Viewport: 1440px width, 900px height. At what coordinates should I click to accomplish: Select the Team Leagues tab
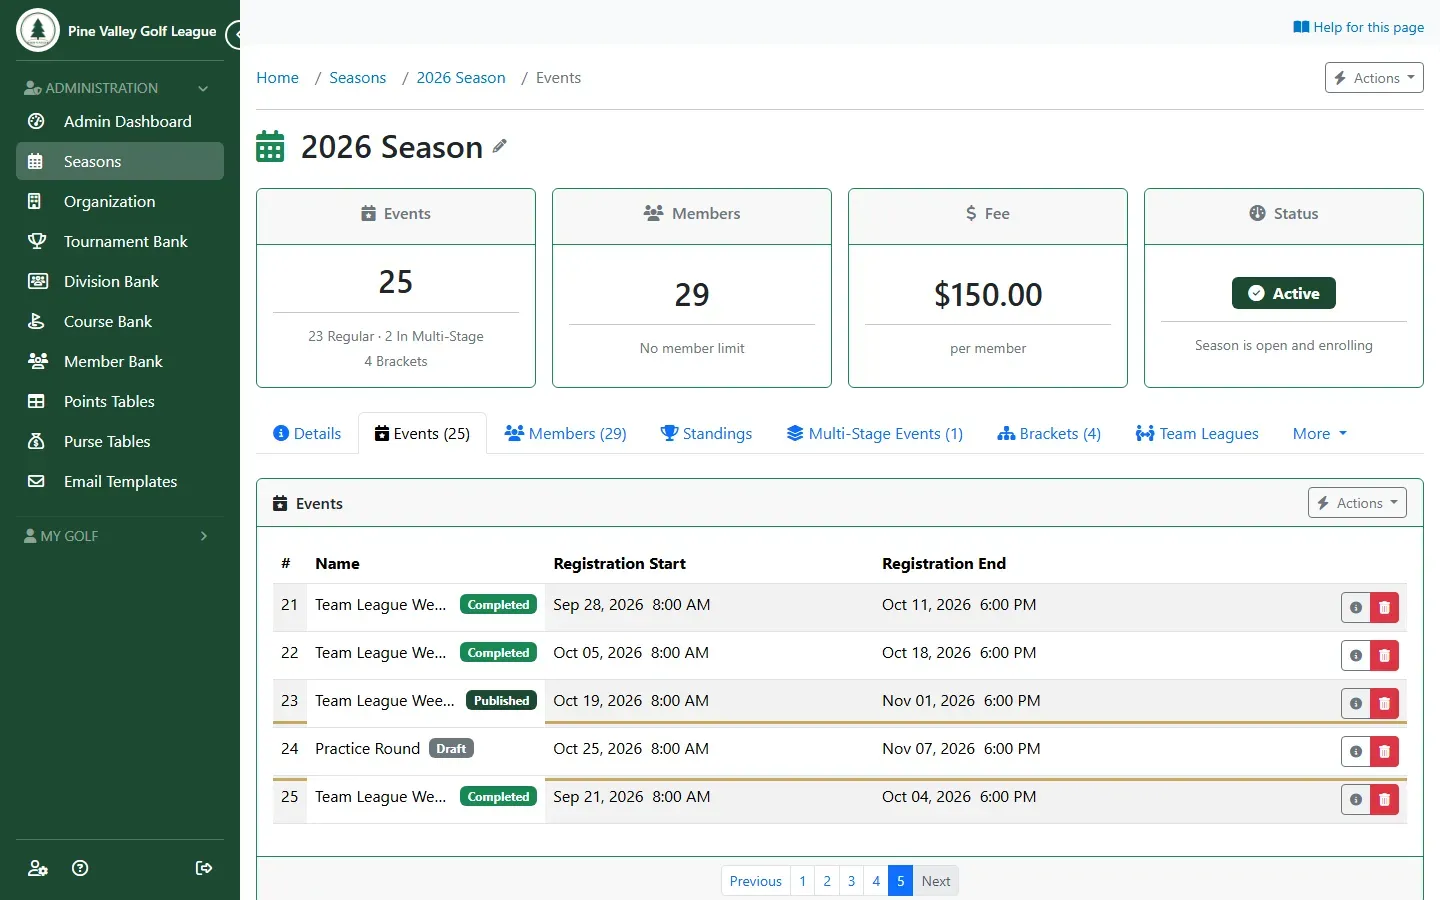click(1197, 434)
